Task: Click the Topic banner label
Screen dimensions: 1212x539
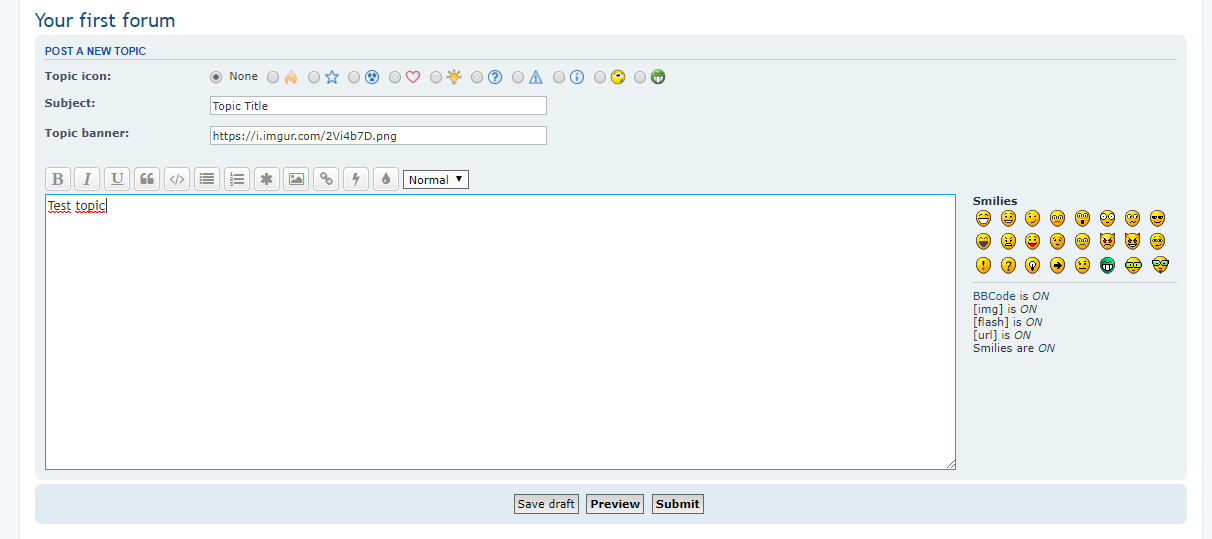Action: coord(87,133)
